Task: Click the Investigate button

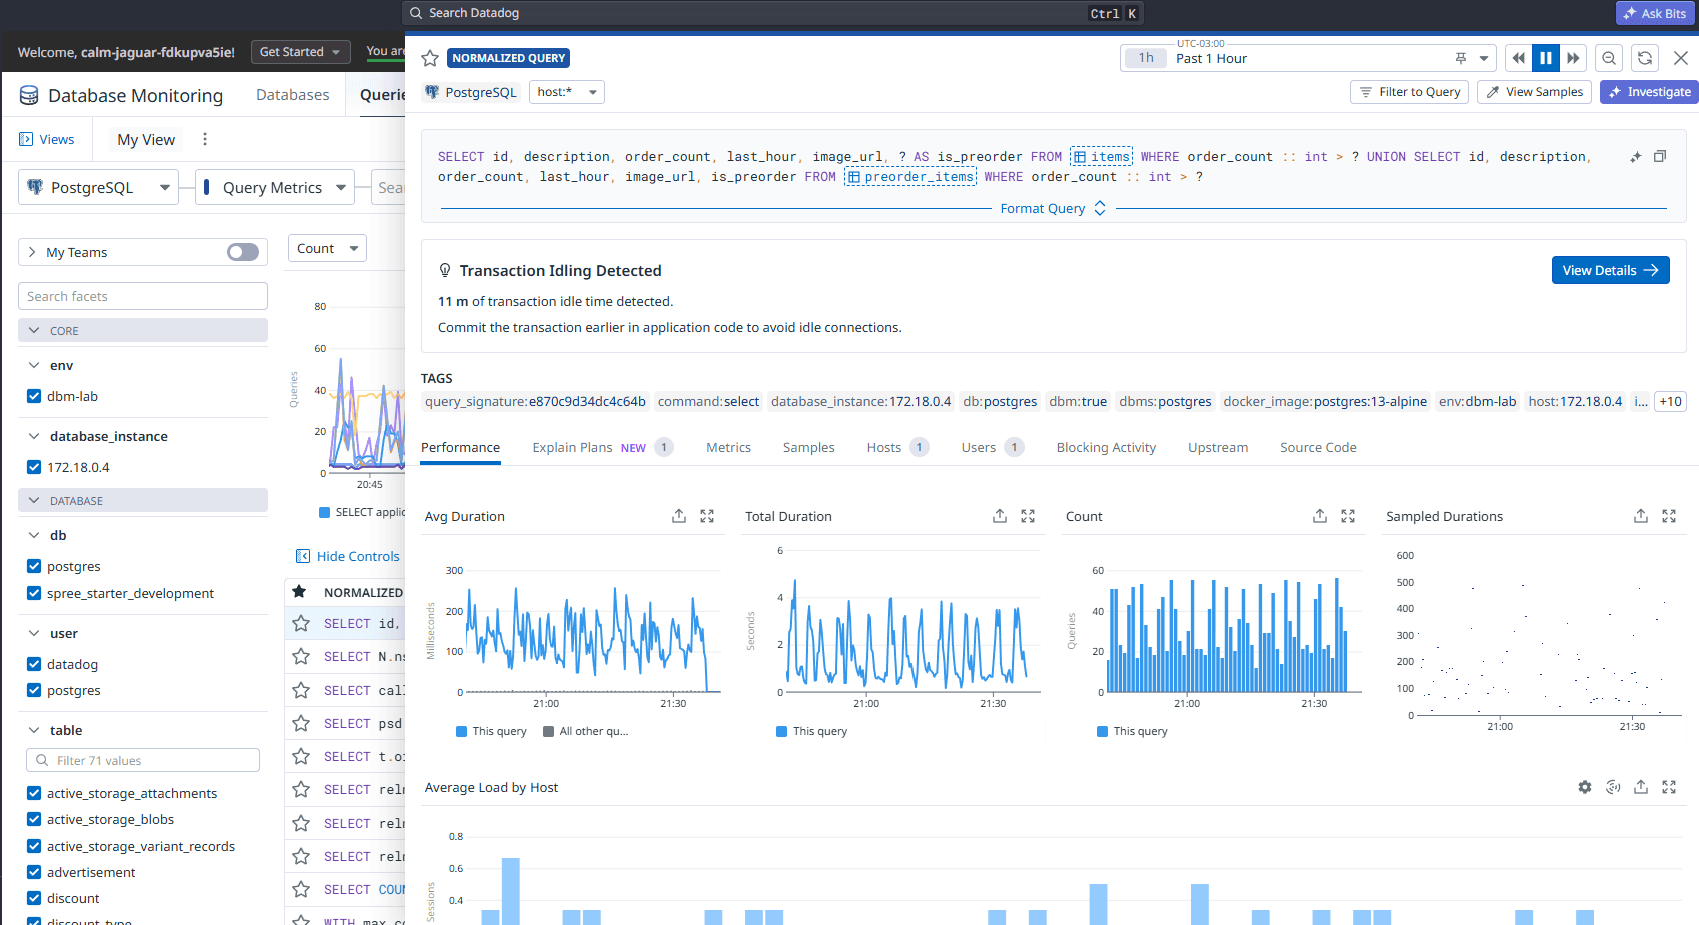Action: click(x=1649, y=92)
